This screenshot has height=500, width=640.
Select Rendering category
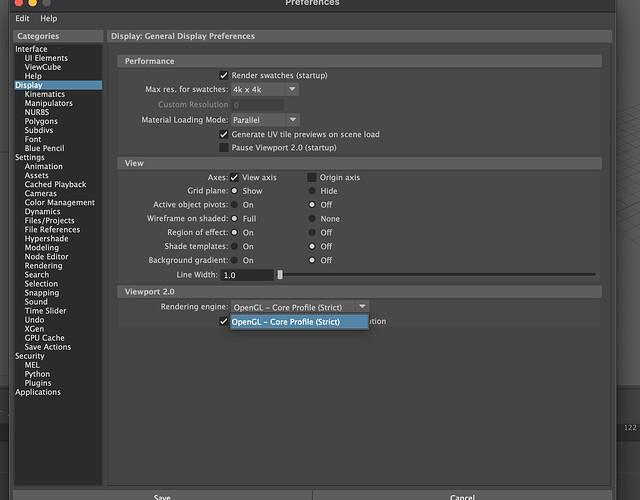pos(43,266)
